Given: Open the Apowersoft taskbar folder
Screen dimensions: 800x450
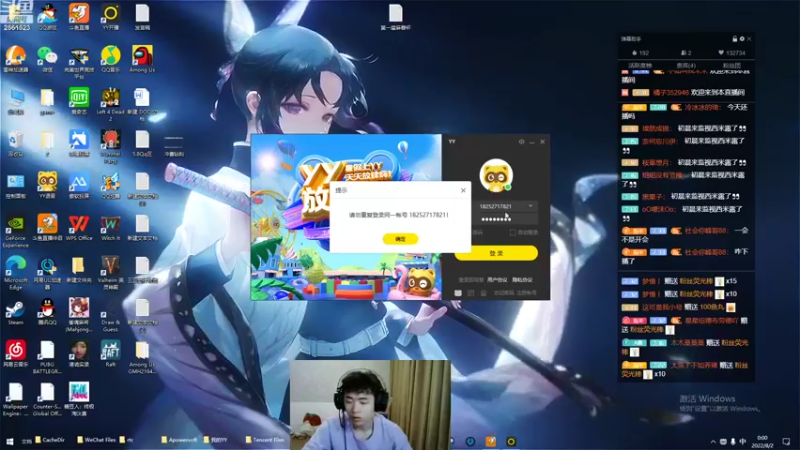Looking at the screenshot, I should 179,440.
